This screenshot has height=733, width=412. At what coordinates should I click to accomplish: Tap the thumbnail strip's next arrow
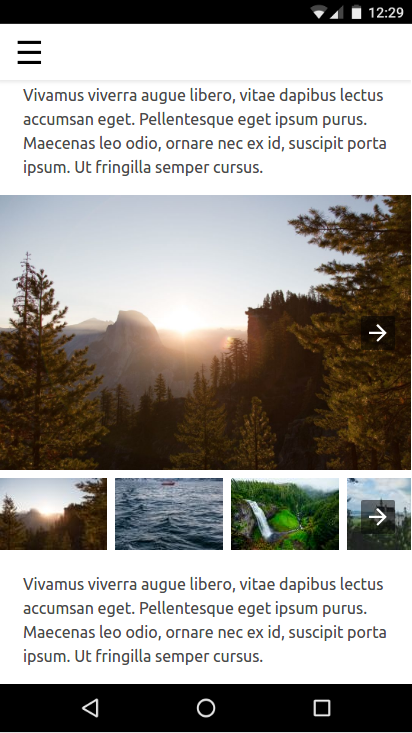tap(378, 517)
